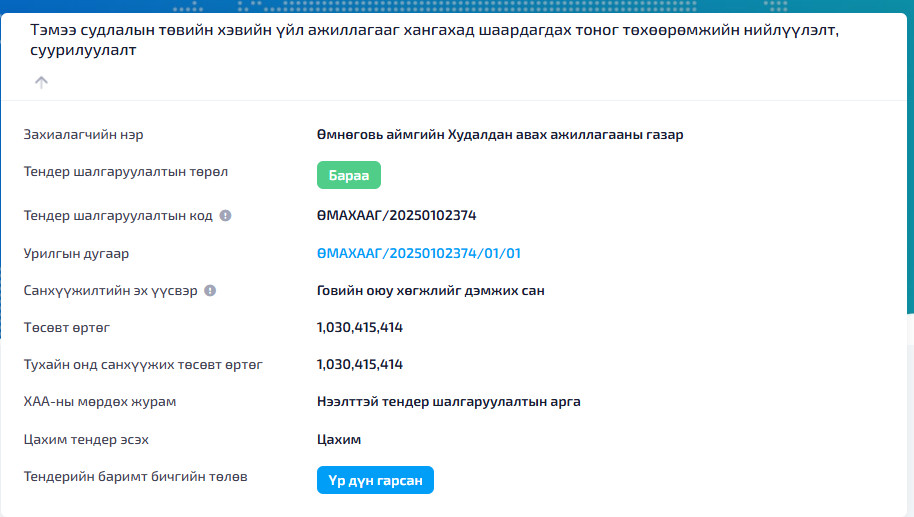Screen dimensions: 914x517
Task: Click the Урилгын дугаар label
Action: [x=76, y=254]
